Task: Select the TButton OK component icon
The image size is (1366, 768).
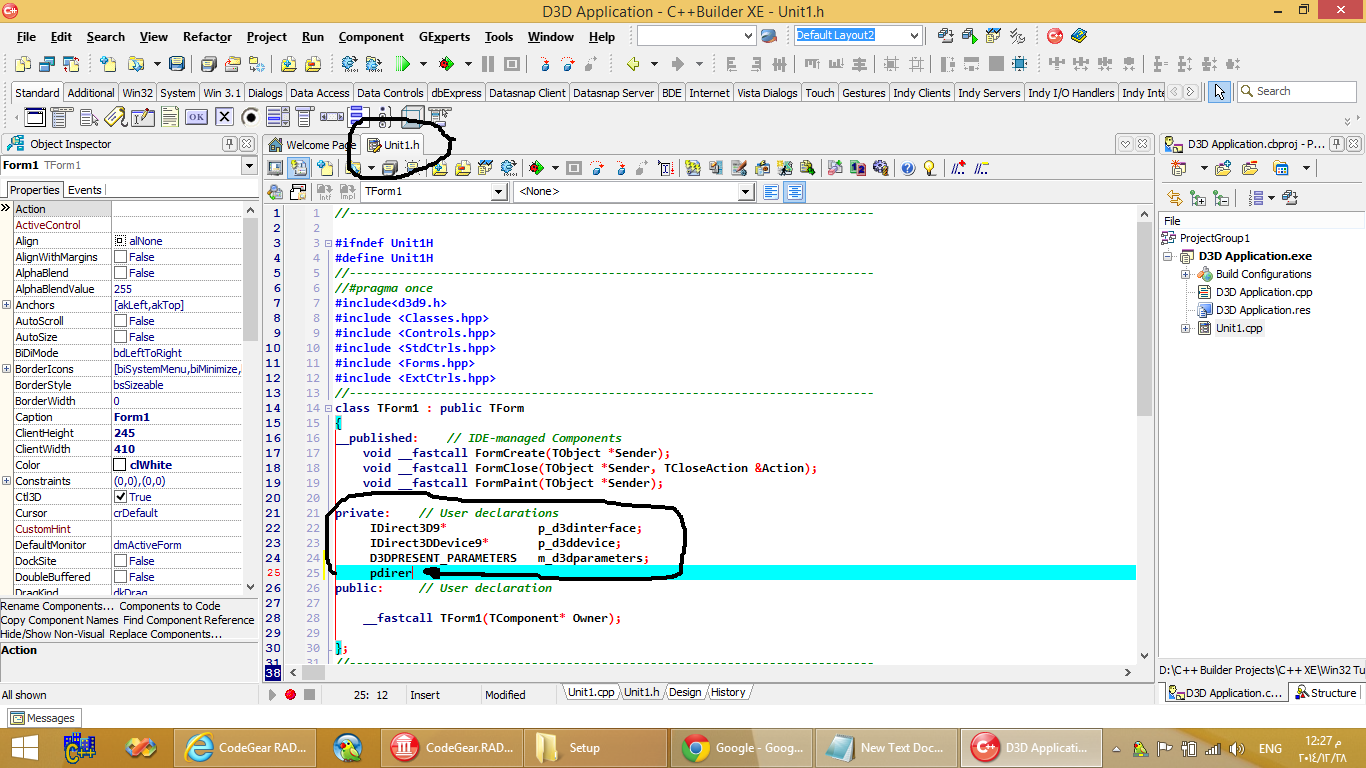Action: click(197, 117)
